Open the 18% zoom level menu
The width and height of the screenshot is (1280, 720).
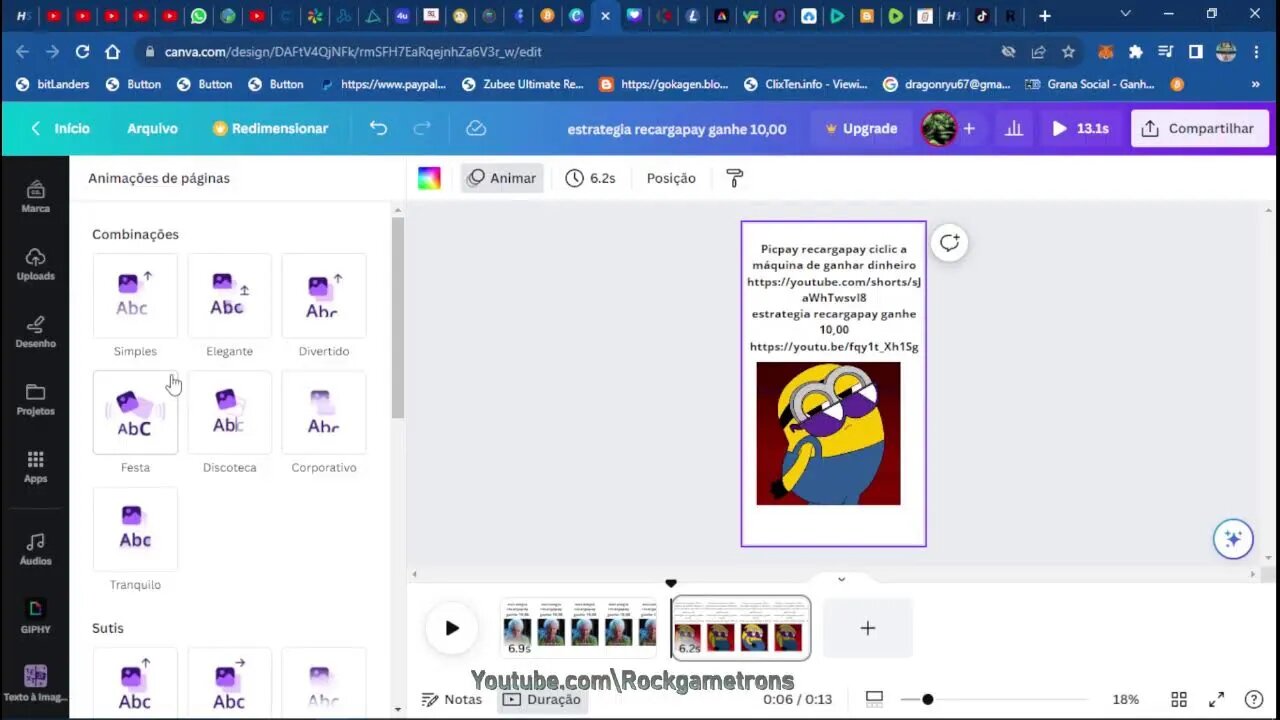(x=1126, y=699)
